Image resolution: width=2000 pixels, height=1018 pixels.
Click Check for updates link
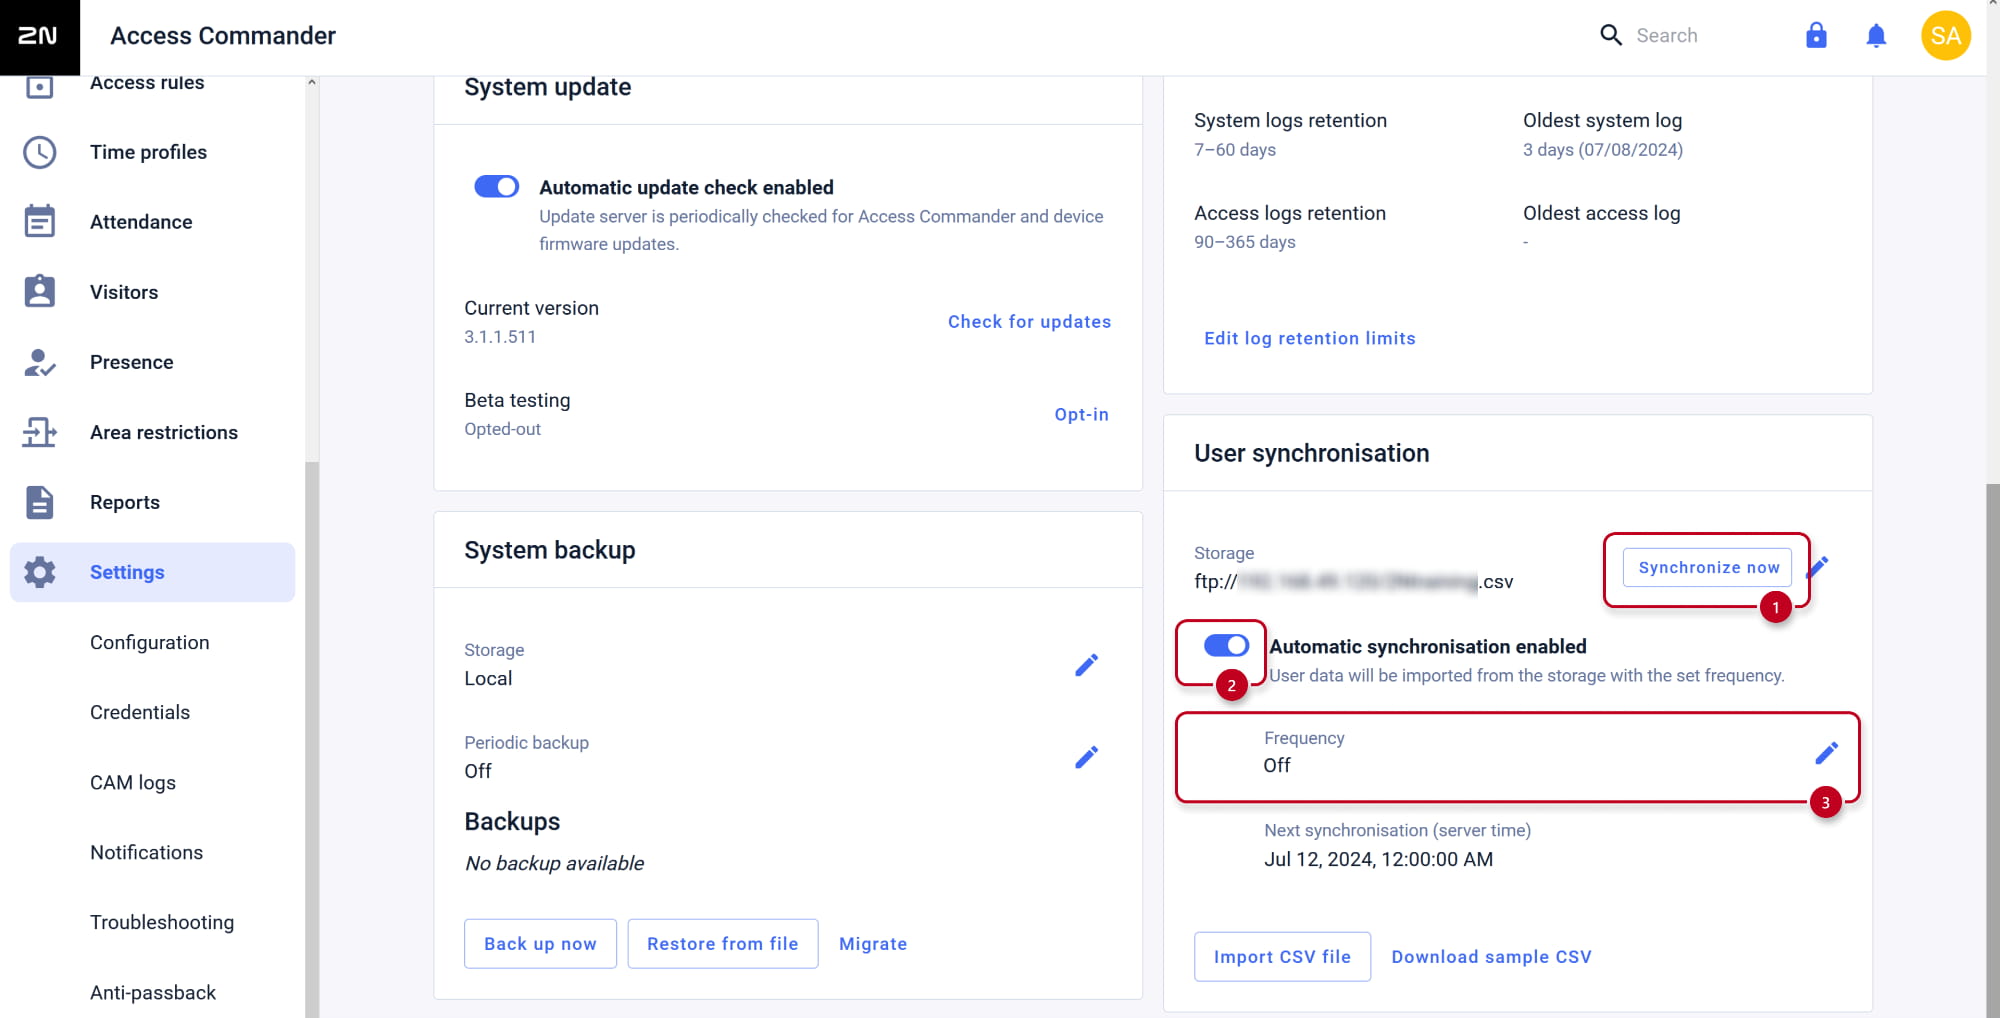[x=1029, y=322]
